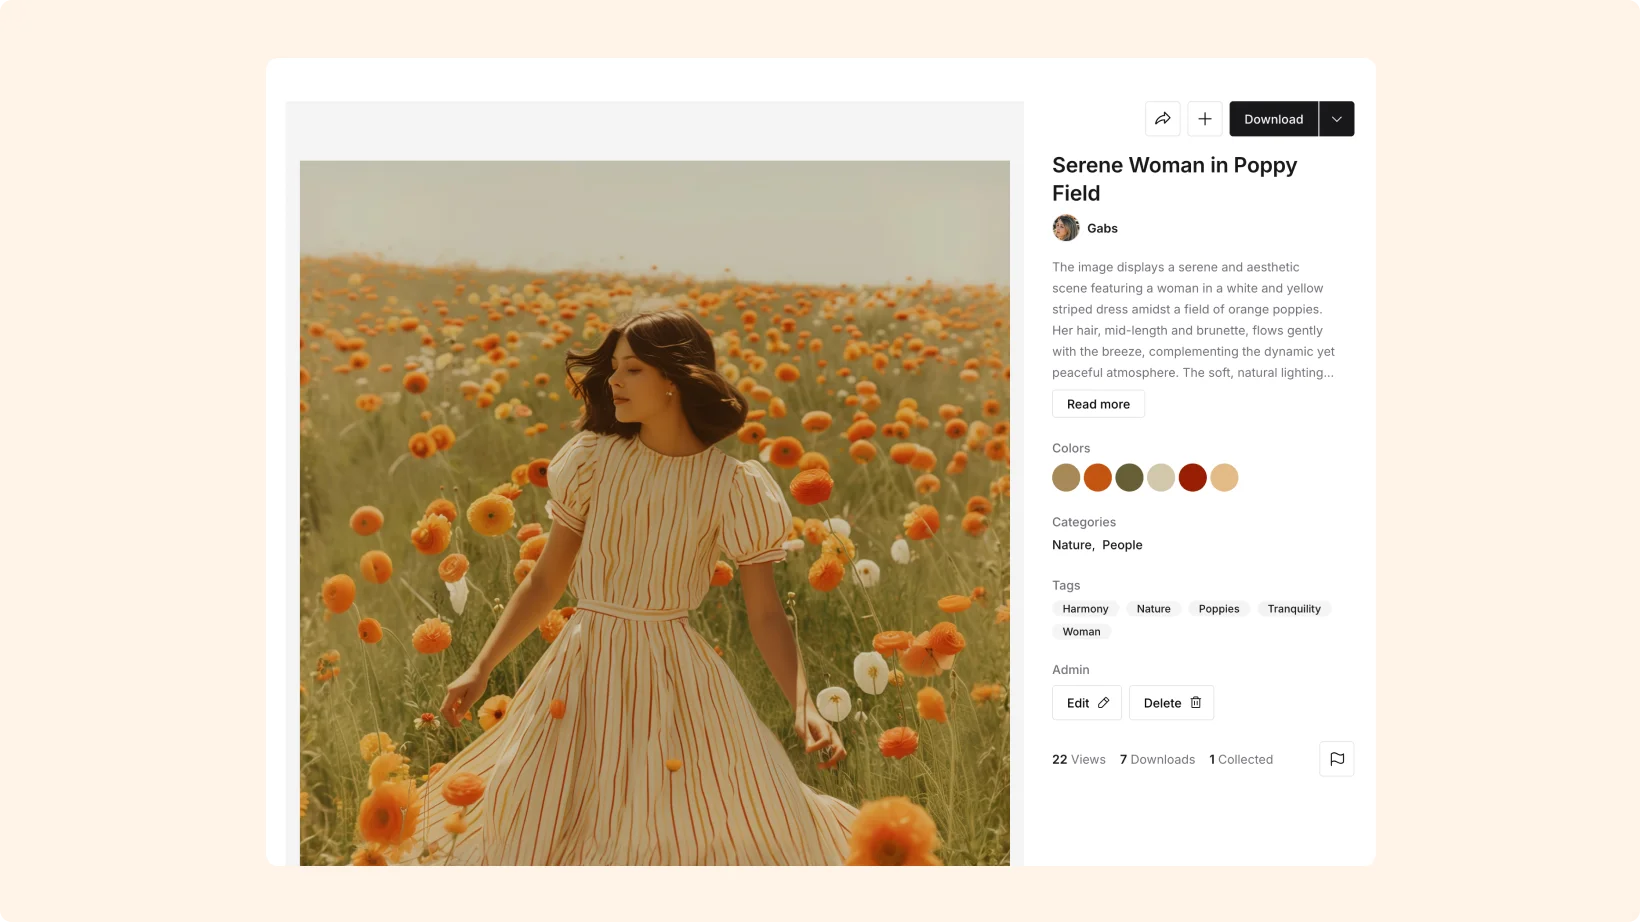1640x922 pixels.
Task: Click the Harmony tag
Action: [x=1085, y=609]
